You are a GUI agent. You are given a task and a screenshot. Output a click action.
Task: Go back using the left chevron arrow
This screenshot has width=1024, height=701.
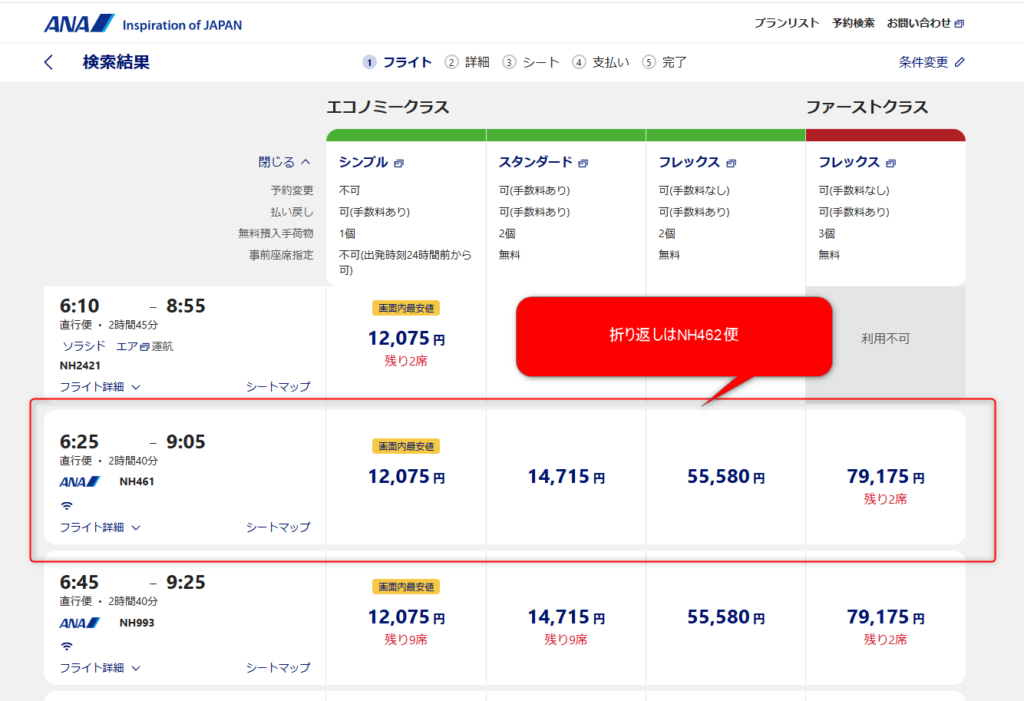tap(49, 62)
